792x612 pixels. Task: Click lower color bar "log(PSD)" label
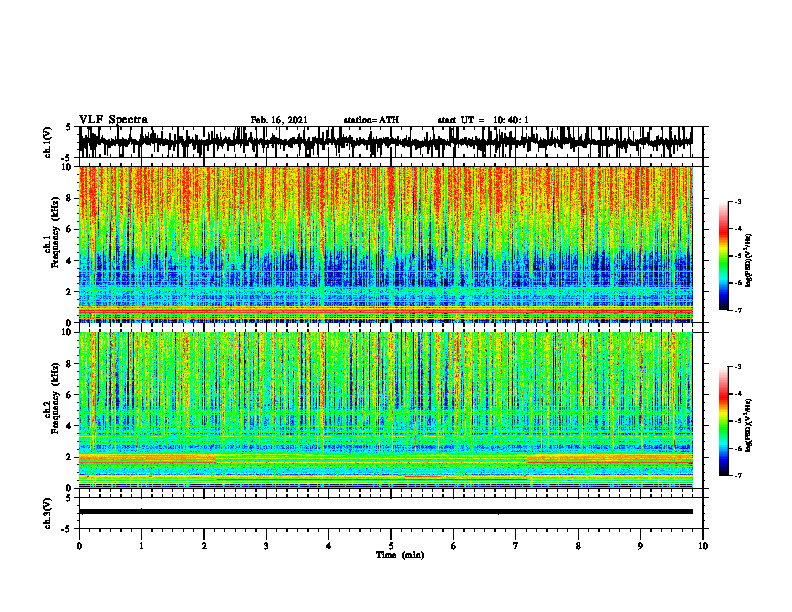tap(749, 425)
